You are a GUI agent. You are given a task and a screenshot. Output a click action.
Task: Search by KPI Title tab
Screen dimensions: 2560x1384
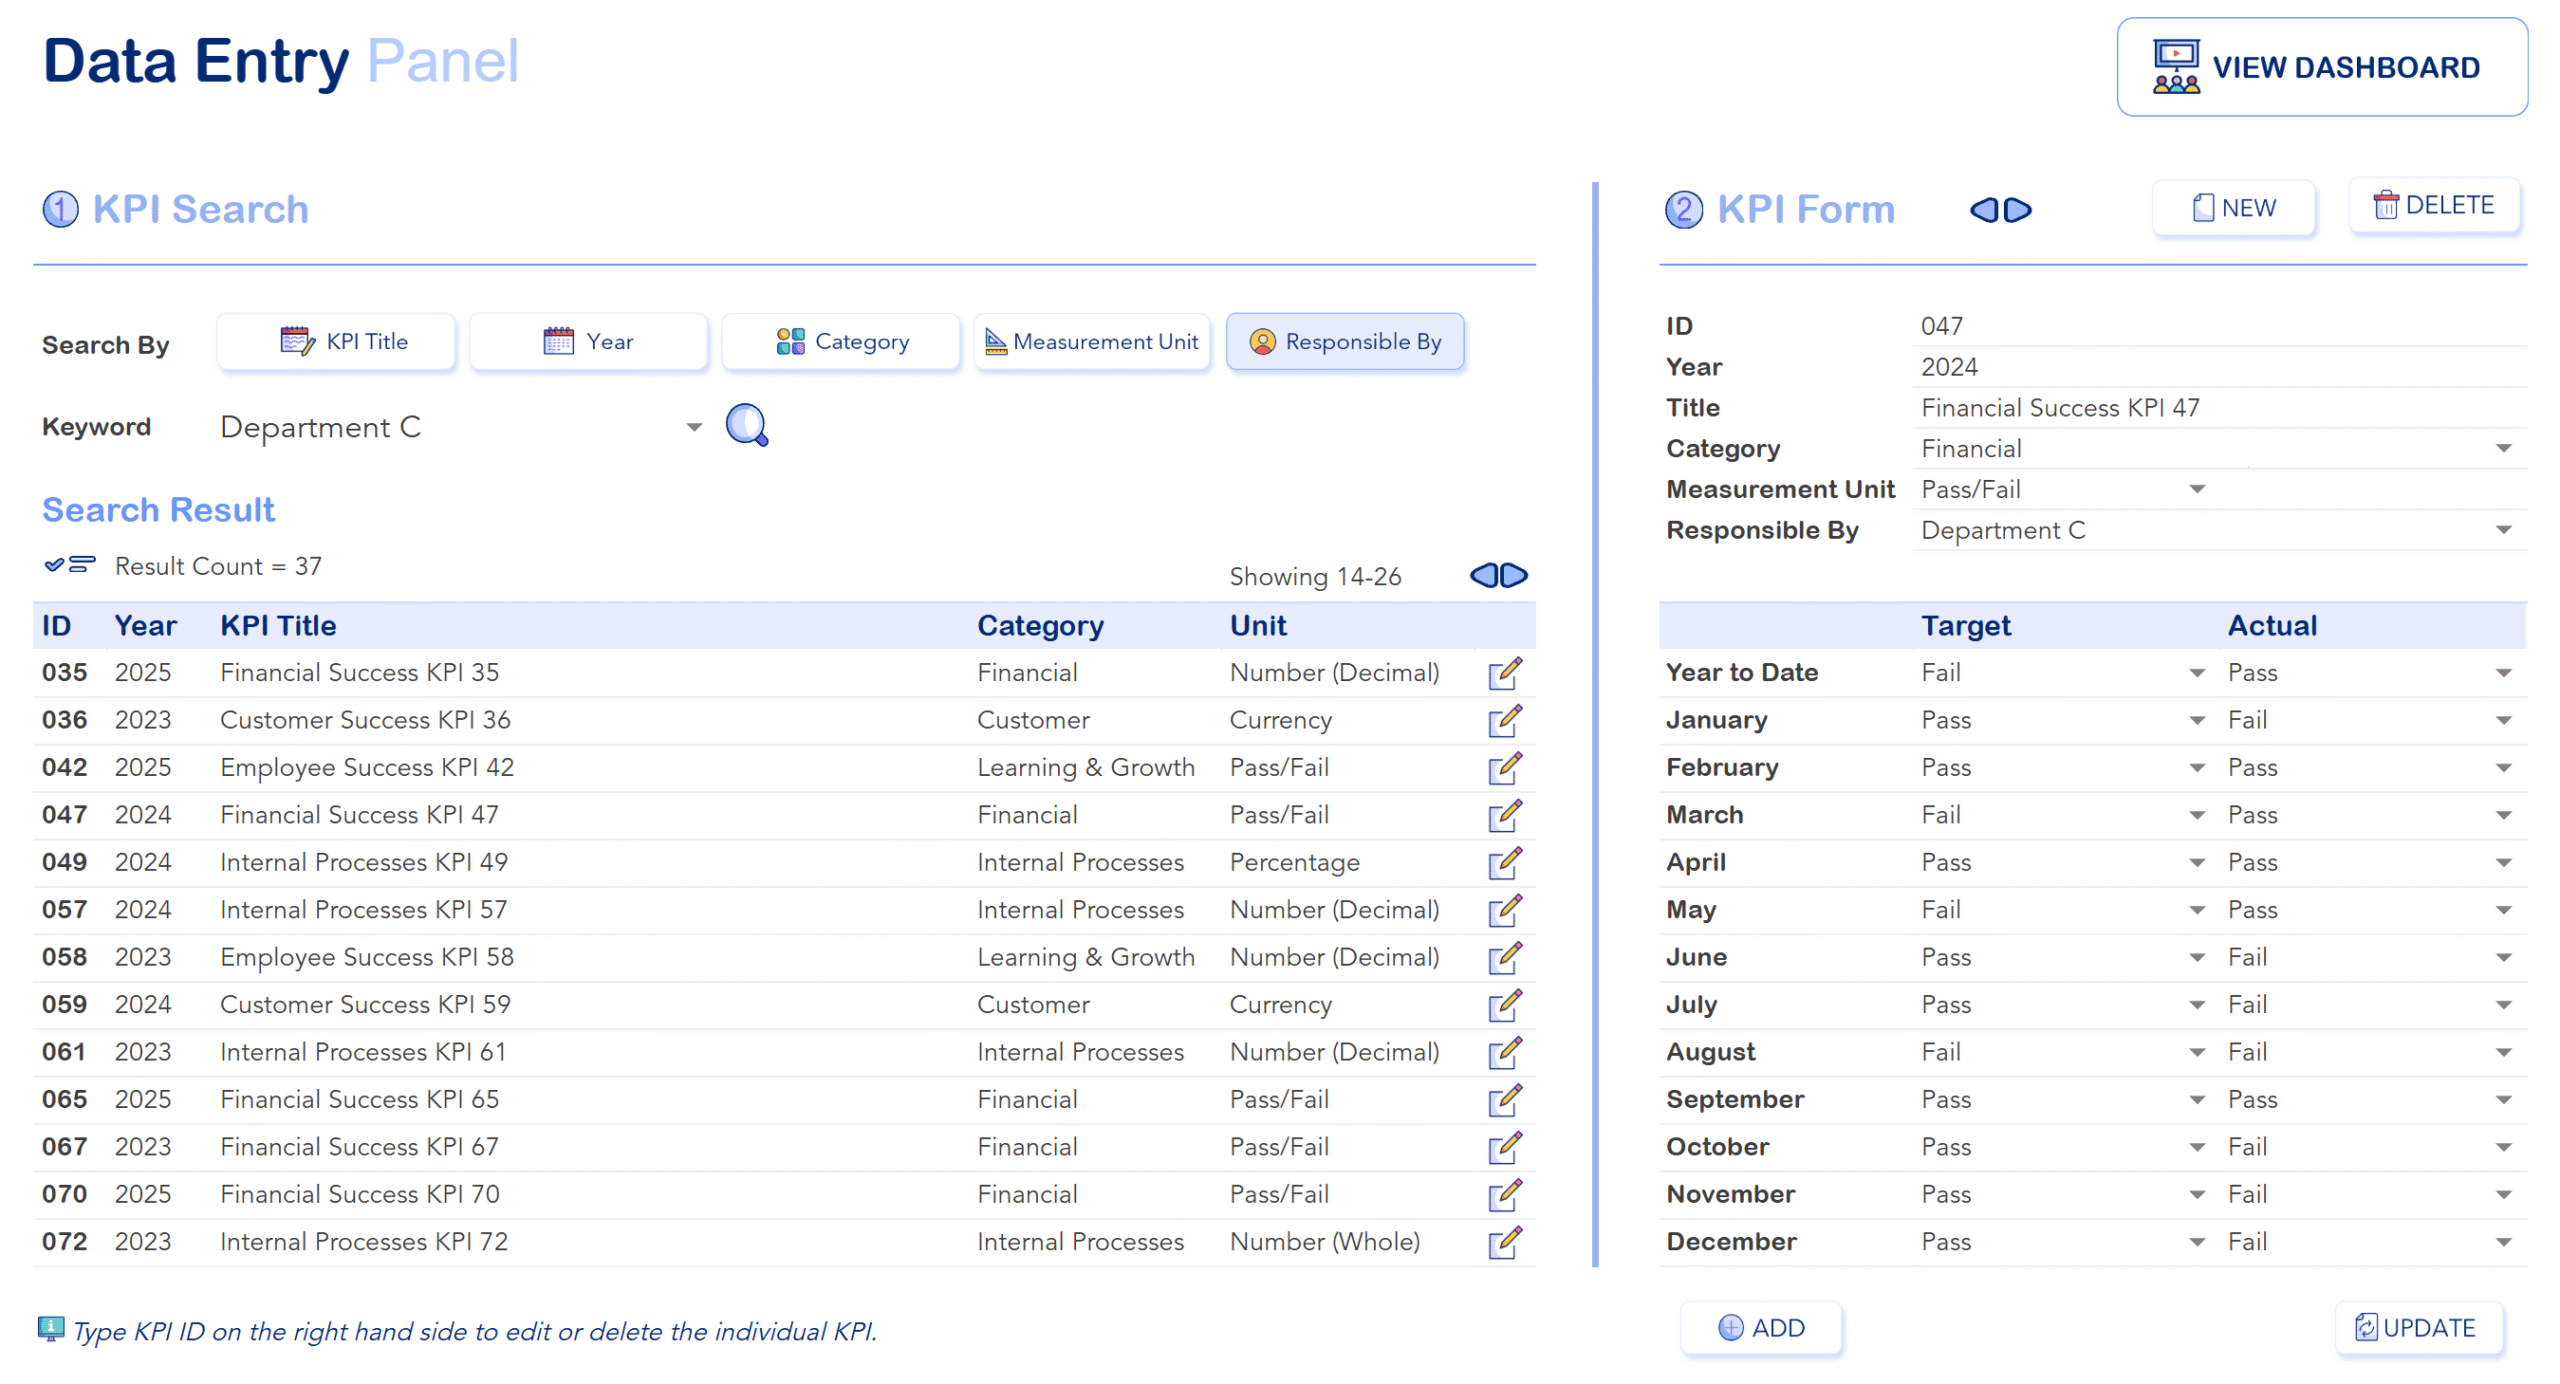click(337, 342)
